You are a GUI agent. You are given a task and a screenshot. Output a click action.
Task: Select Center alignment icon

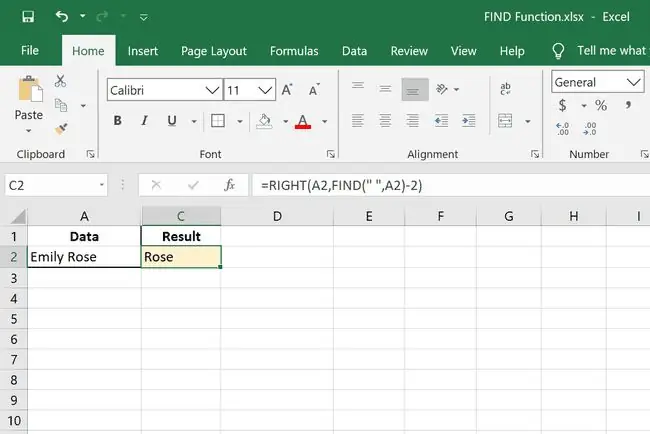tap(385, 121)
